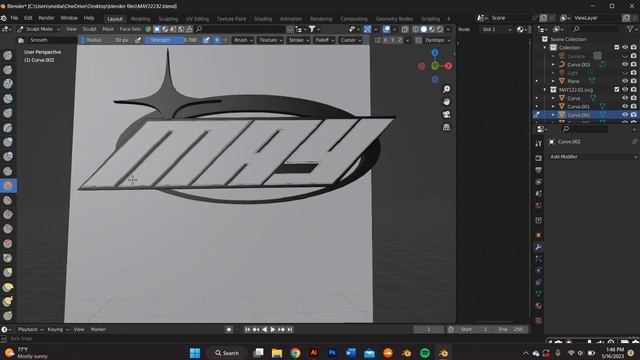Adjust the brush Radius slider
The height and width of the screenshot is (360, 640).
107,40
